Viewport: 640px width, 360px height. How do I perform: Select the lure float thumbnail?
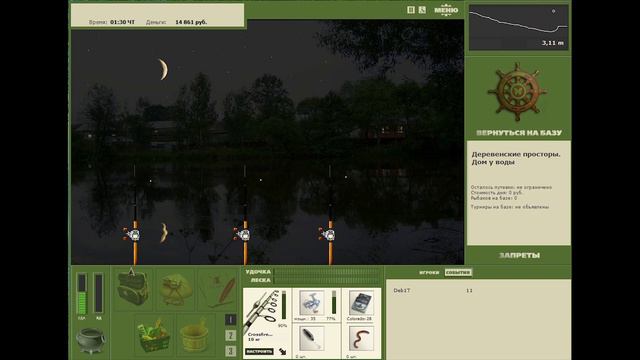311,338
